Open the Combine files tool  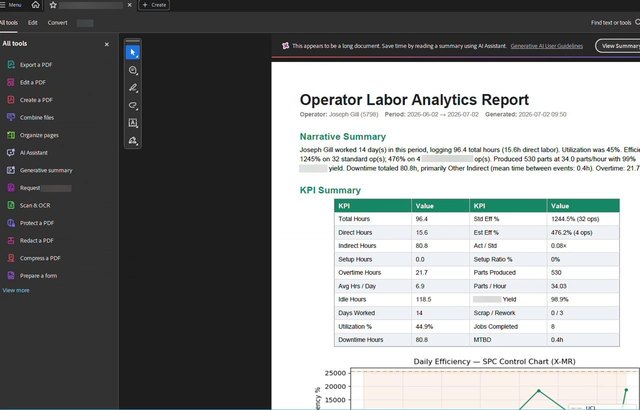[x=30, y=117]
